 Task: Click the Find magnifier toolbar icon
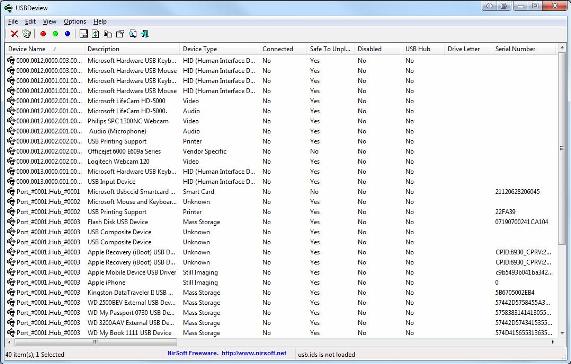(x=133, y=34)
